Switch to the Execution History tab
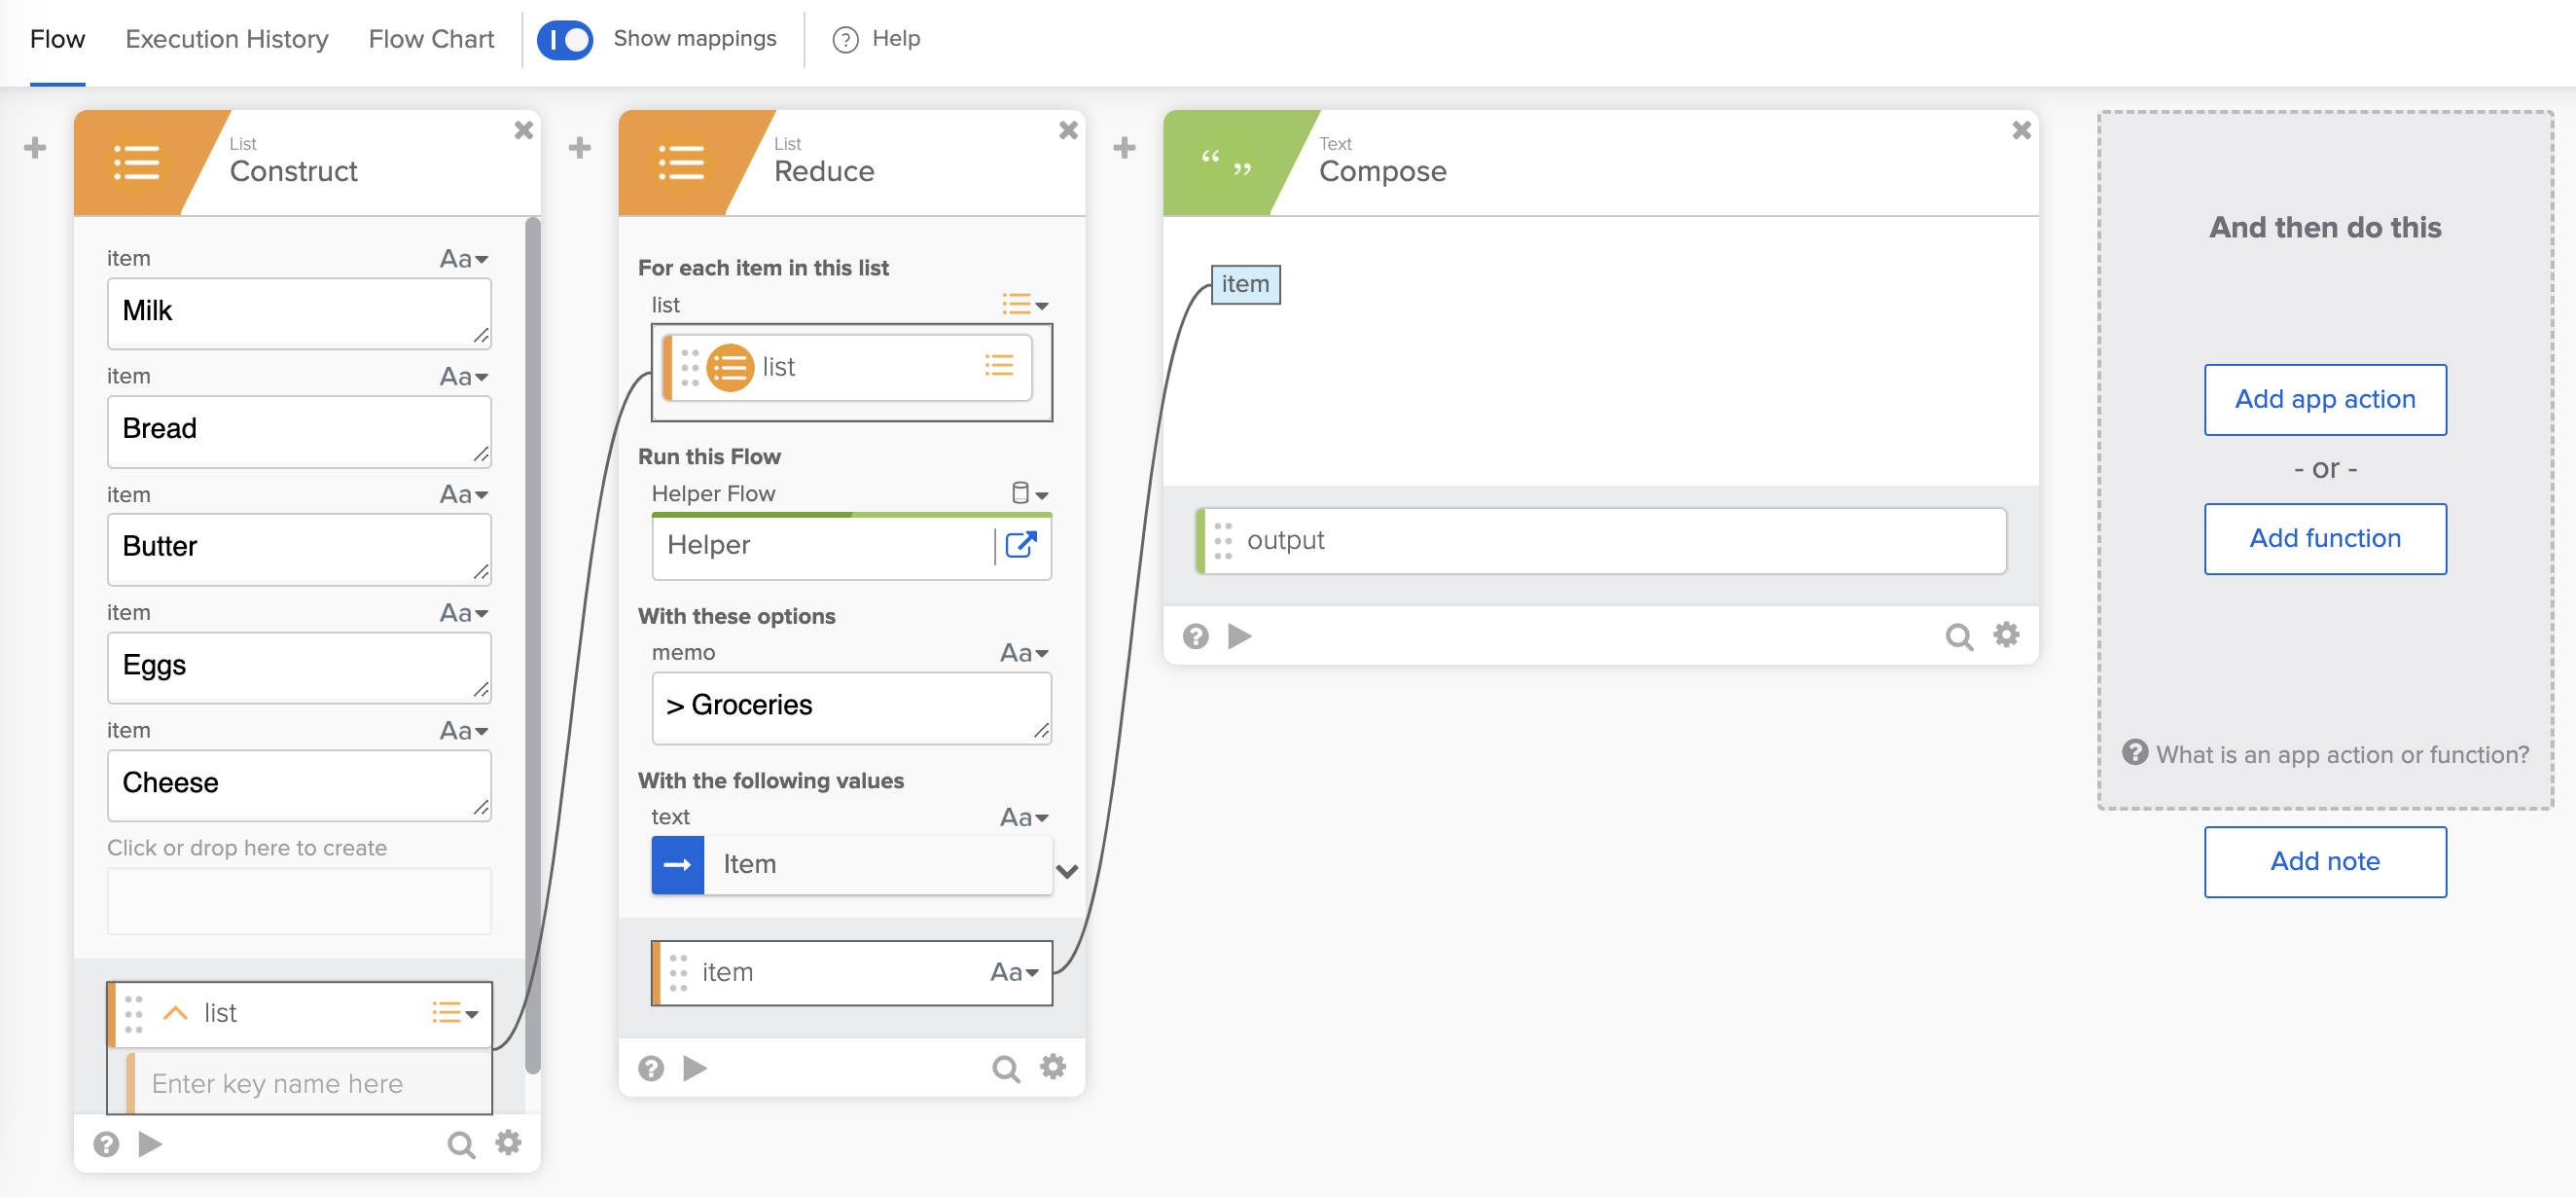 [226, 39]
